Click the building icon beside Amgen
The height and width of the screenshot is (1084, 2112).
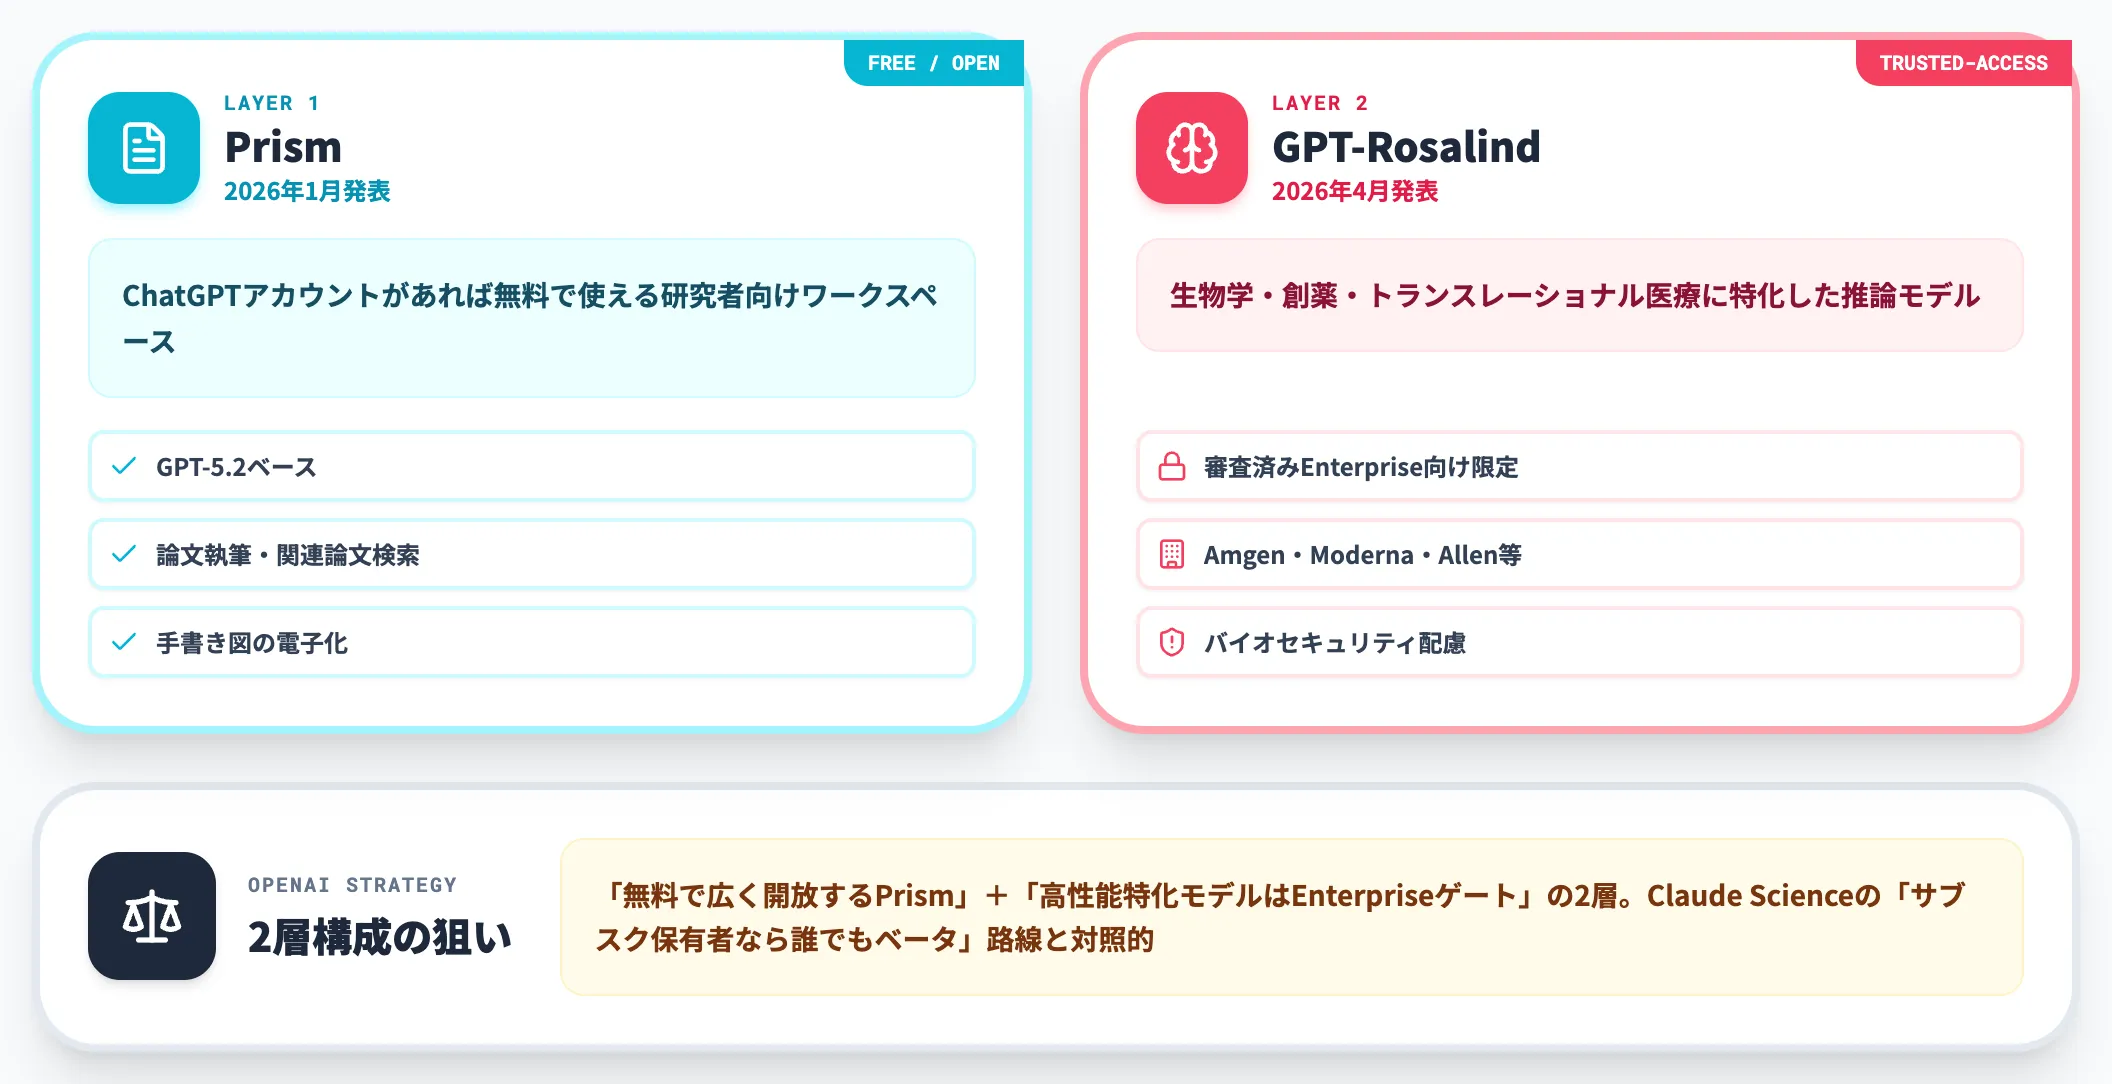[1172, 555]
